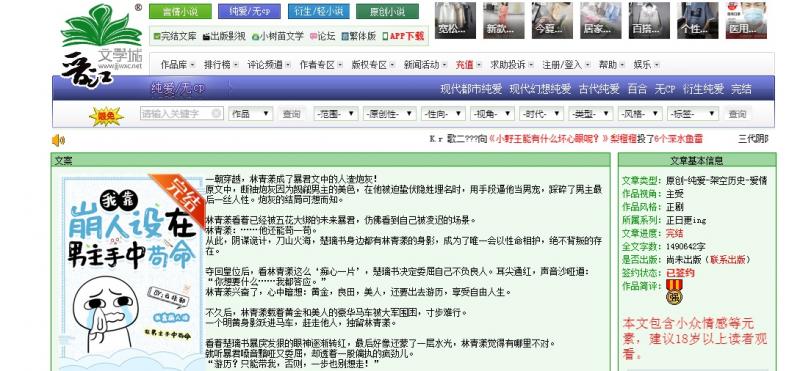Screen dimensions: 800x371
Task: Expand the 作品库 menu
Action: pos(178,65)
